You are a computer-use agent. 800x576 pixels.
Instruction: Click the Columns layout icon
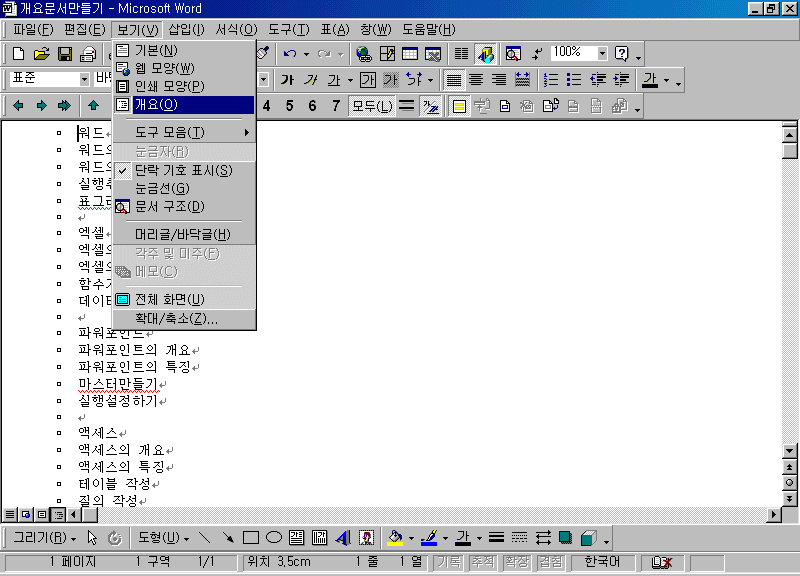461,54
